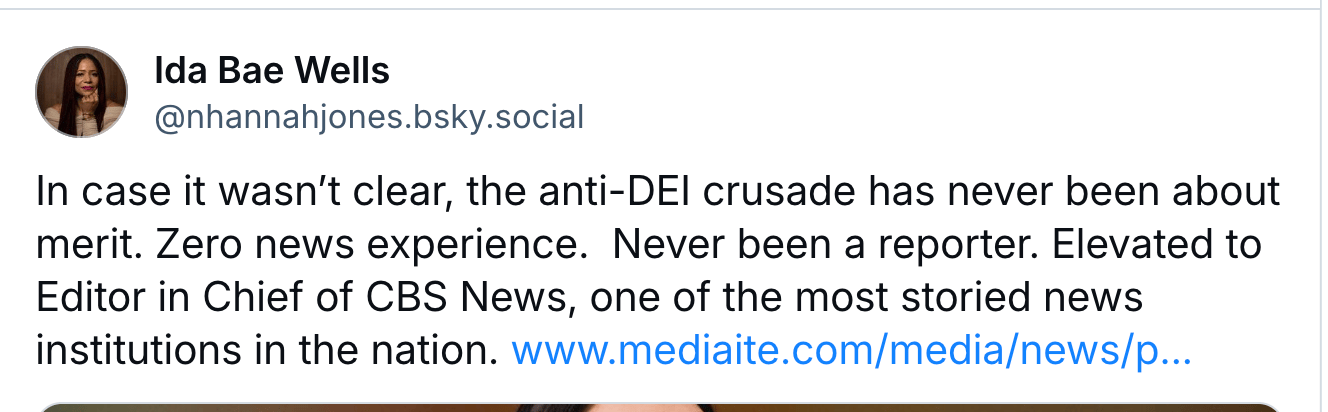Viewport: 1328px width, 412px height.
Task: Click the embedded link card preview image
Action: click(x=660, y=406)
